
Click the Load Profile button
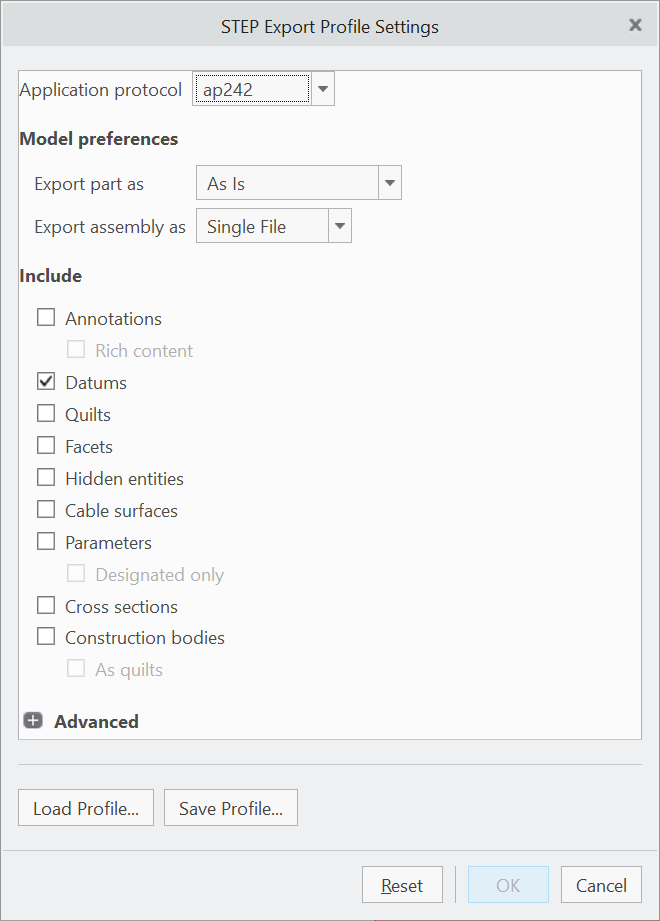pyautogui.click(x=86, y=808)
